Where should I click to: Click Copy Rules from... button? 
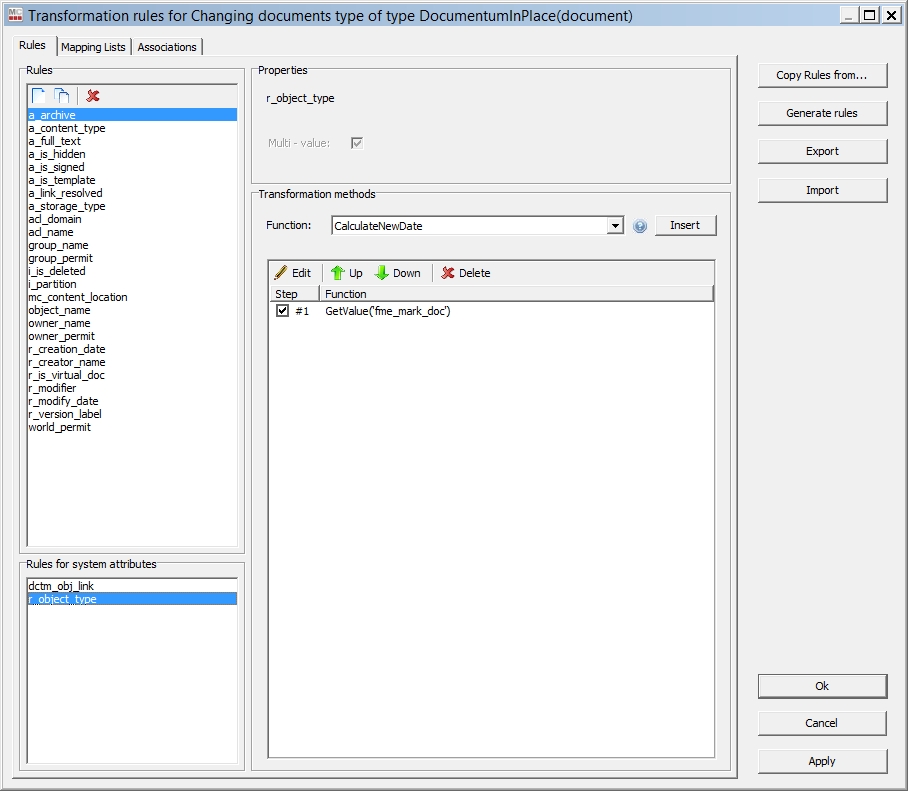[822, 75]
